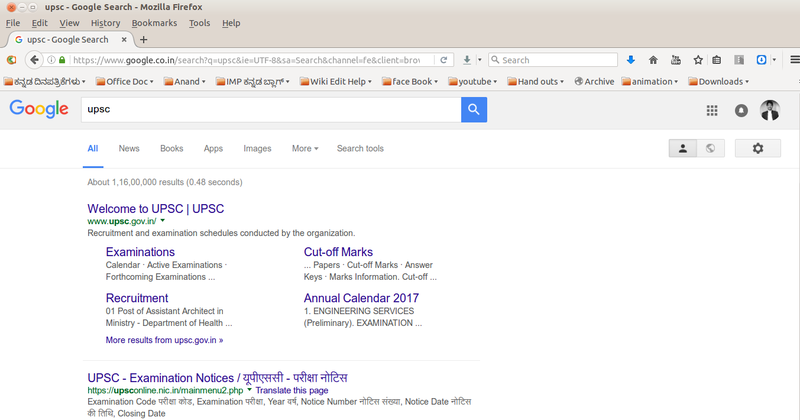Open Annual Calendar 2017 sitelink
Image resolution: width=800 pixels, height=420 pixels.
click(x=361, y=298)
